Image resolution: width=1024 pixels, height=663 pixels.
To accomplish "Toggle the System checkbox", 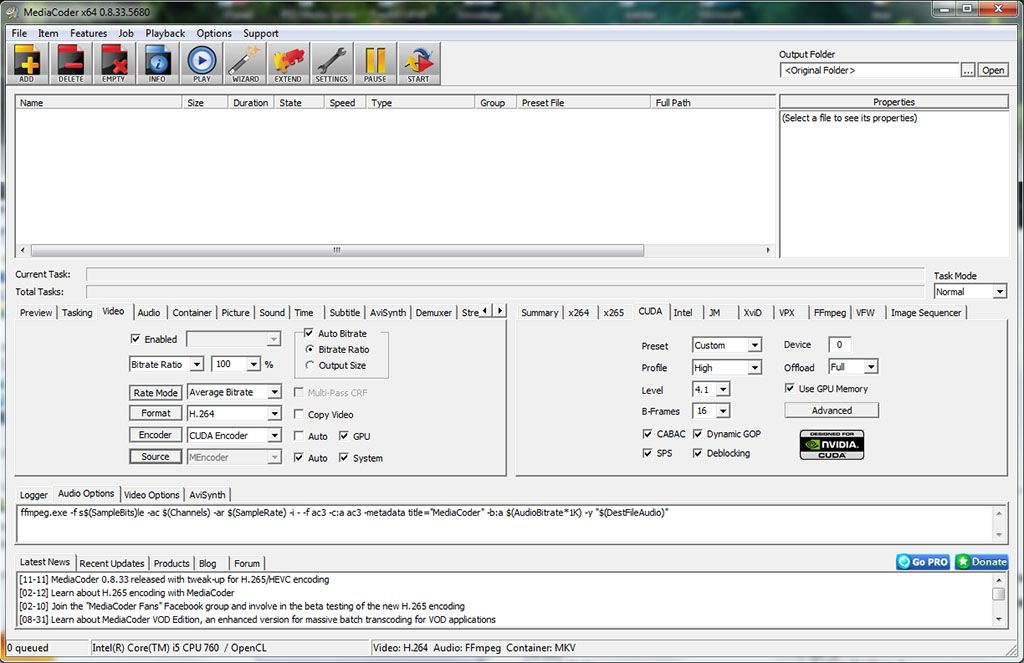I will [x=344, y=458].
